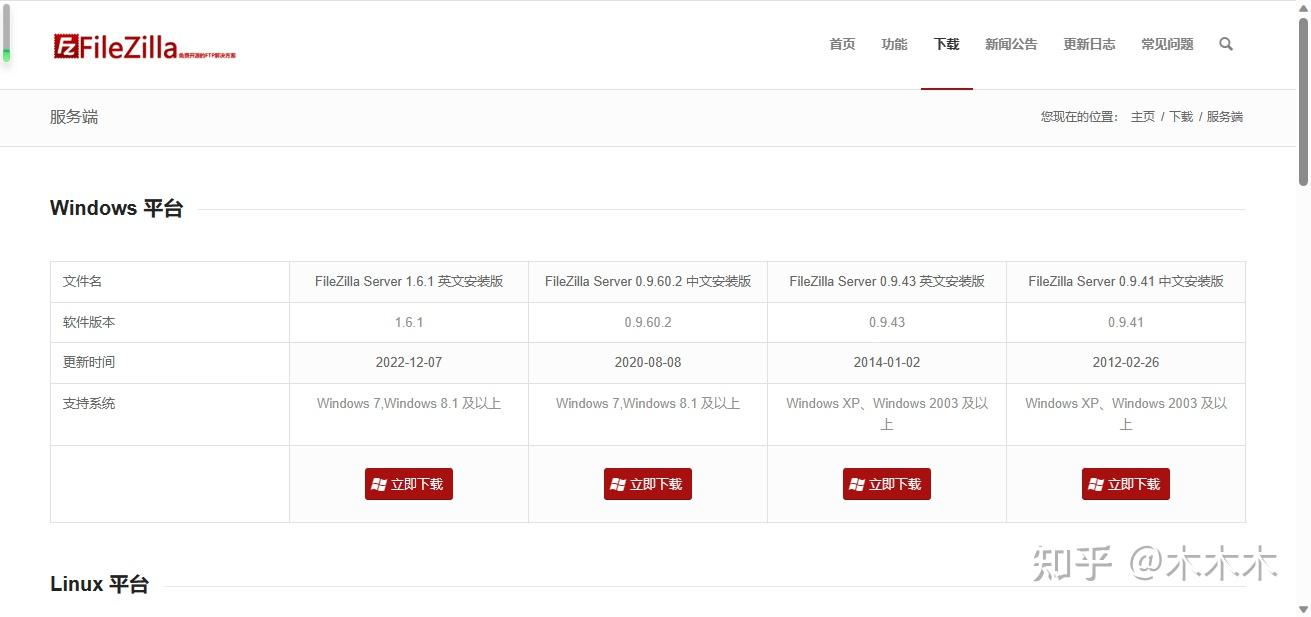Image resolution: width=1311 pixels, height=617 pixels.
Task: Select 'FileZilla Server 0.9.43 英文安装版' header cell
Action: pyautogui.click(x=887, y=282)
